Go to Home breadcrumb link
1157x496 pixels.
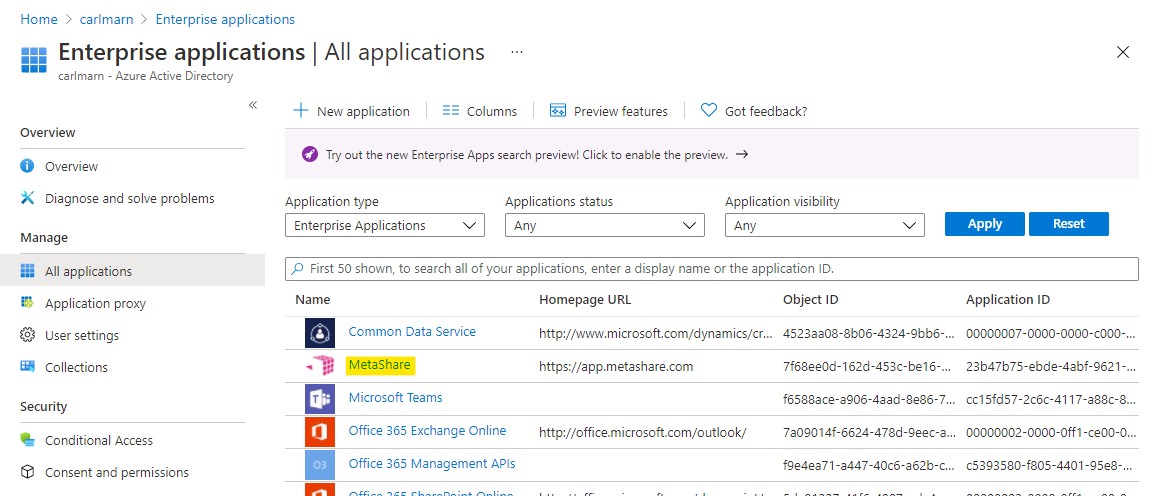click(x=39, y=19)
